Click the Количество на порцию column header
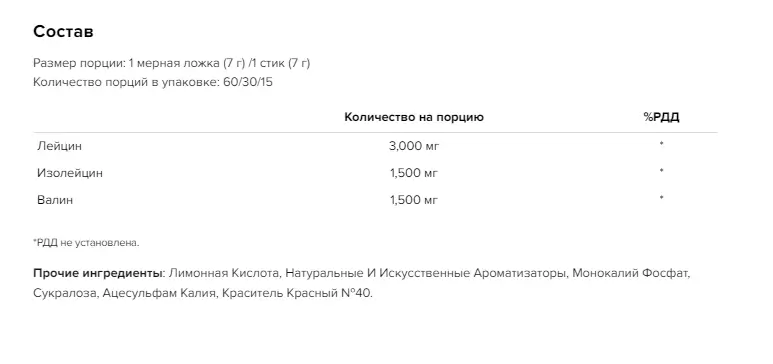Screen dimensions: 773x364 [x=414, y=117]
